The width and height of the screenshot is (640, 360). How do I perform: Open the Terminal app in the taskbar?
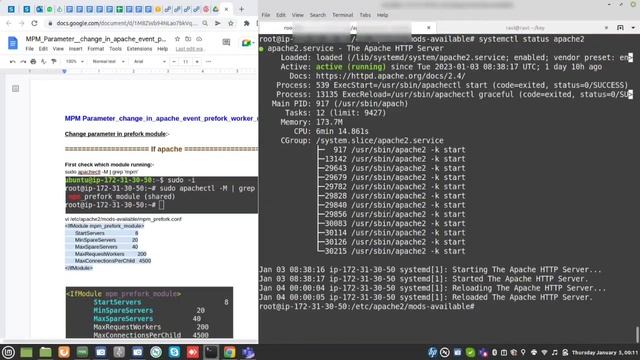pyautogui.click(x=211, y=352)
